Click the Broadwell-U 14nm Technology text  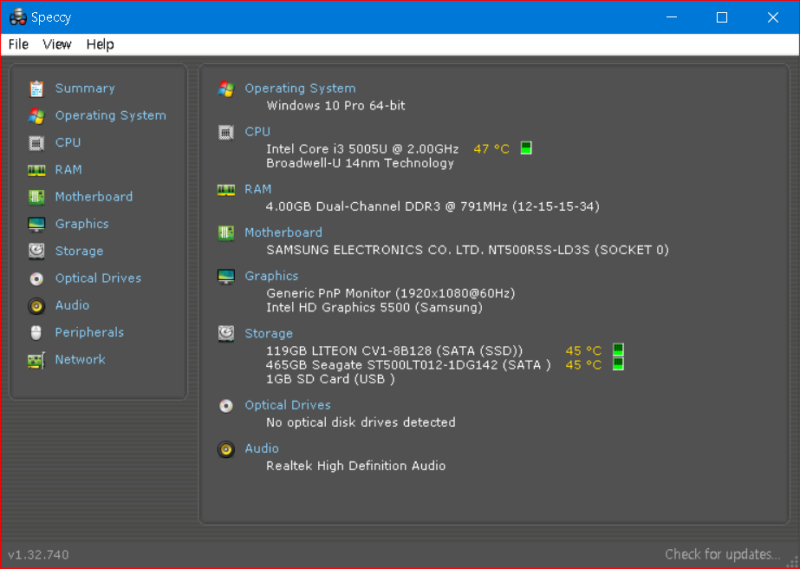click(x=360, y=163)
